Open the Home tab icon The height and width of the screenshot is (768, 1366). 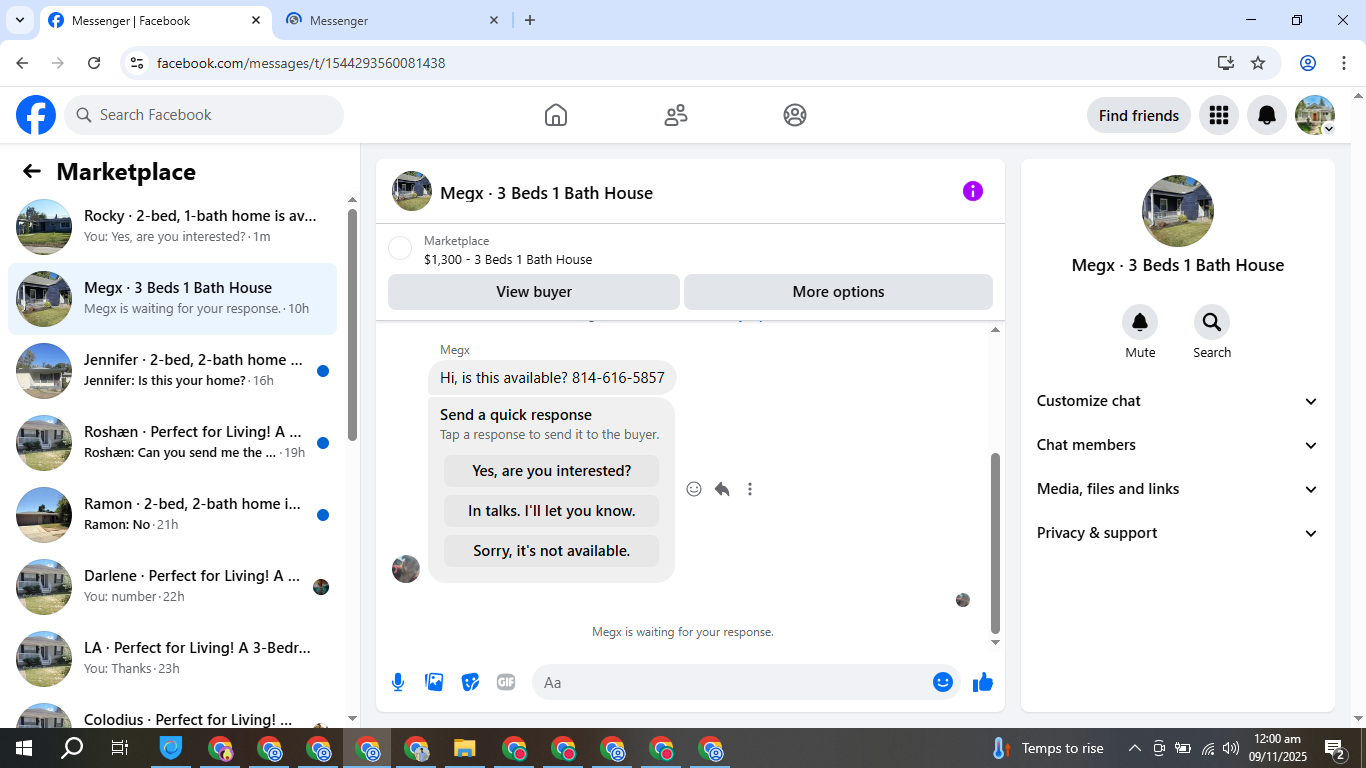point(556,115)
